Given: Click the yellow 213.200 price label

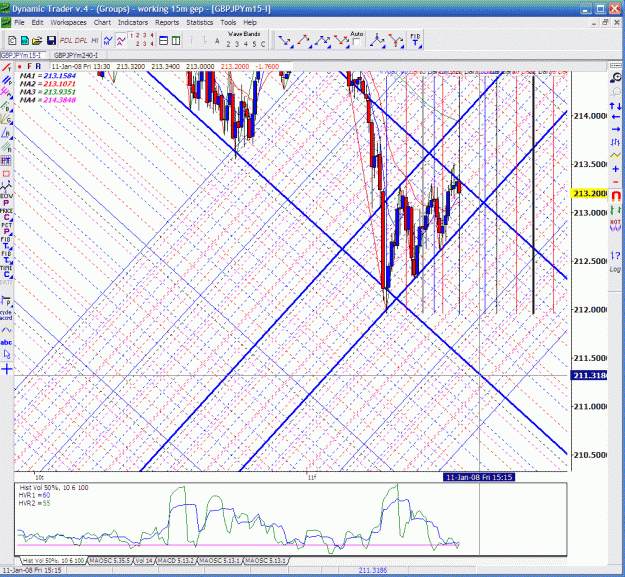Looking at the screenshot, I should click(589, 194).
